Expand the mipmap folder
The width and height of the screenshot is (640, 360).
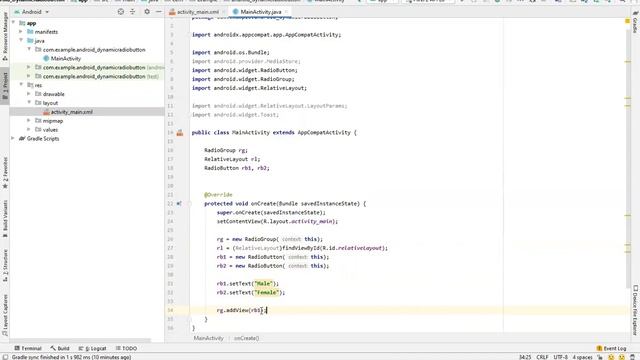pos(29,121)
